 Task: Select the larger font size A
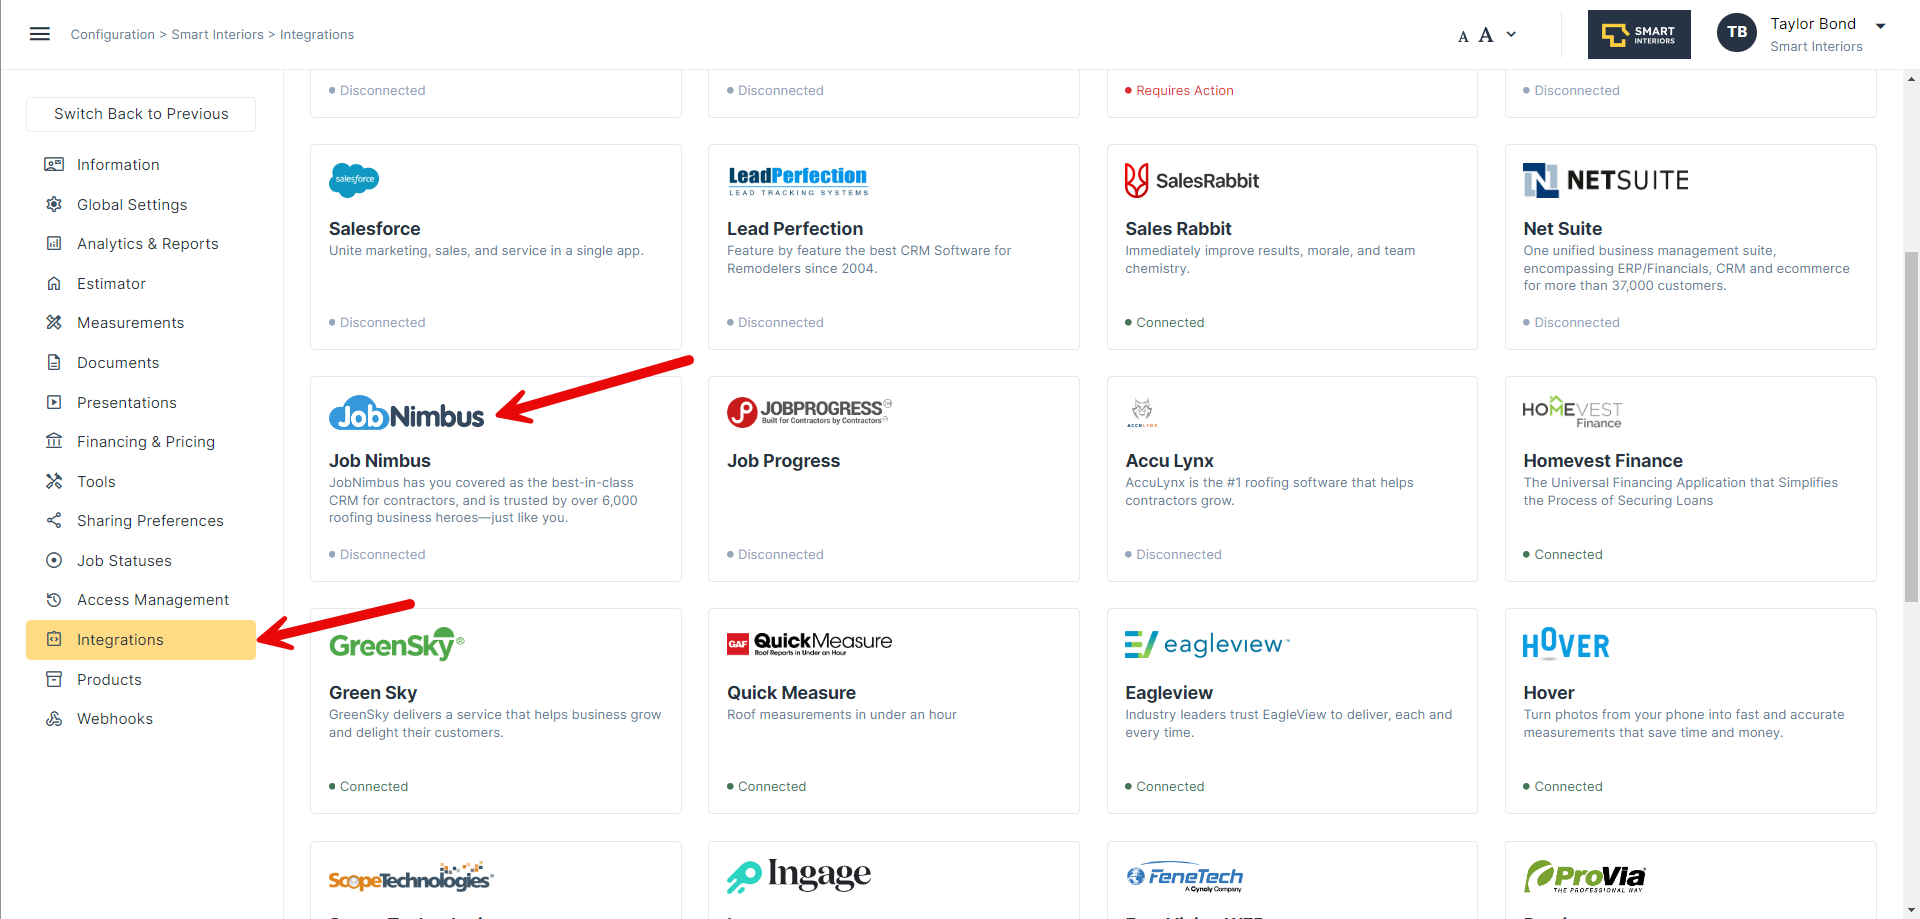[1486, 35]
